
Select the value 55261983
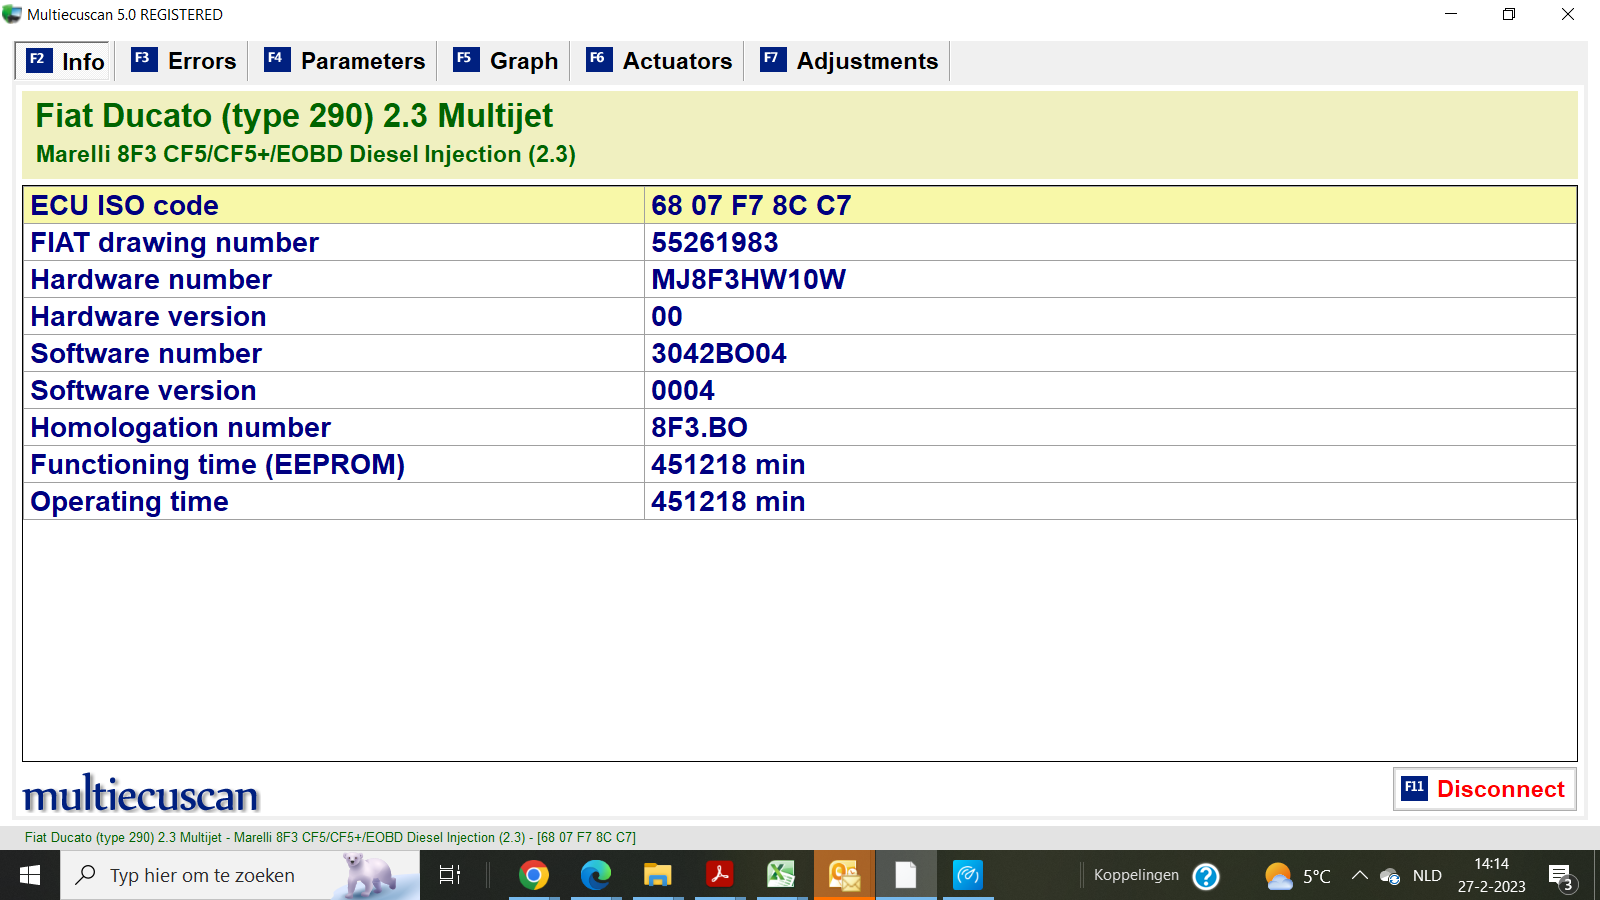tap(715, 242)
